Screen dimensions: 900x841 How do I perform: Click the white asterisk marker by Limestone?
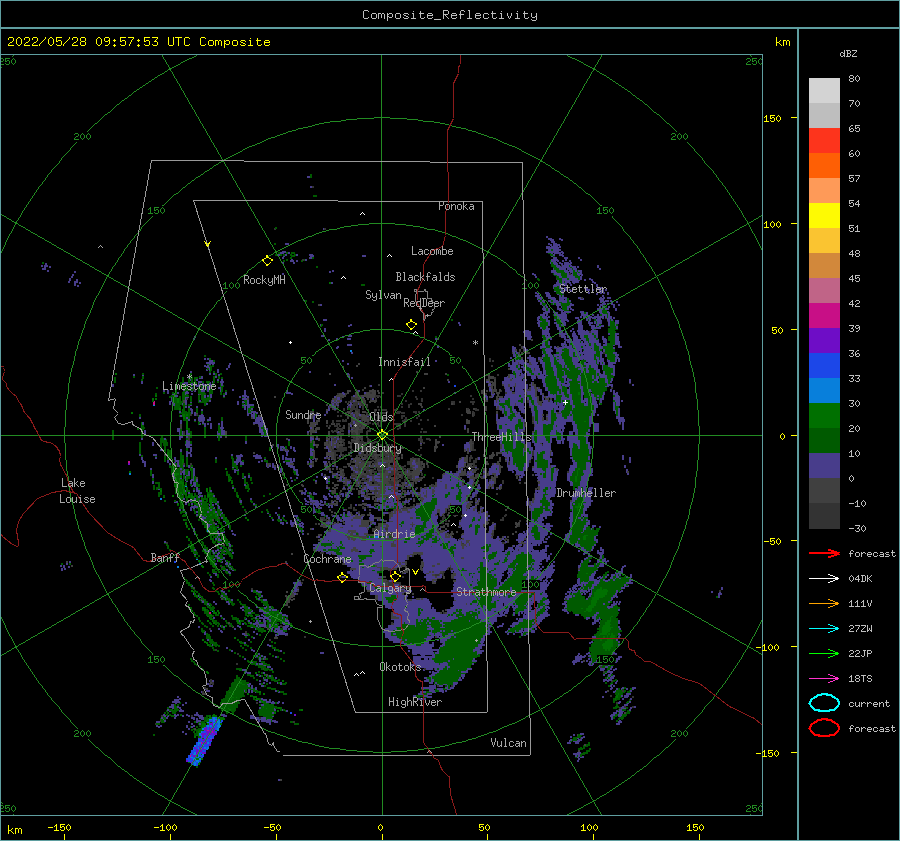pos(189,377)
